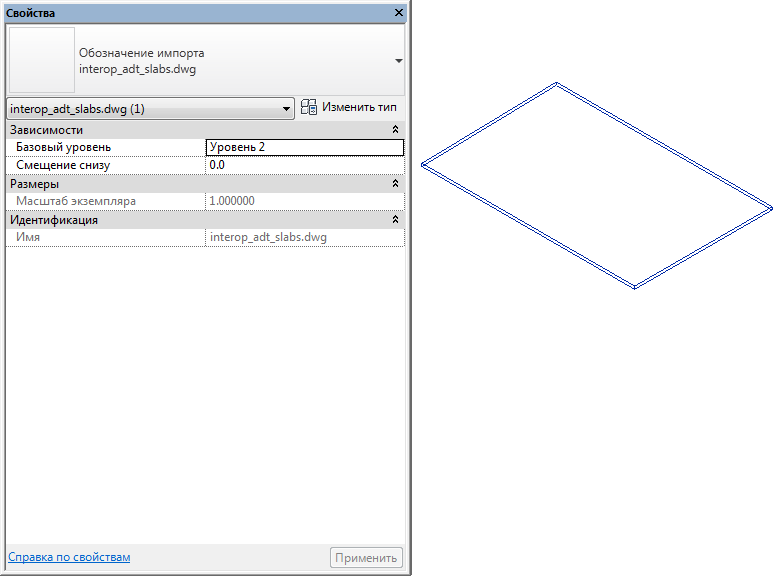Open Справка по свойствам link
779x576 pixels.
(69, 557)
